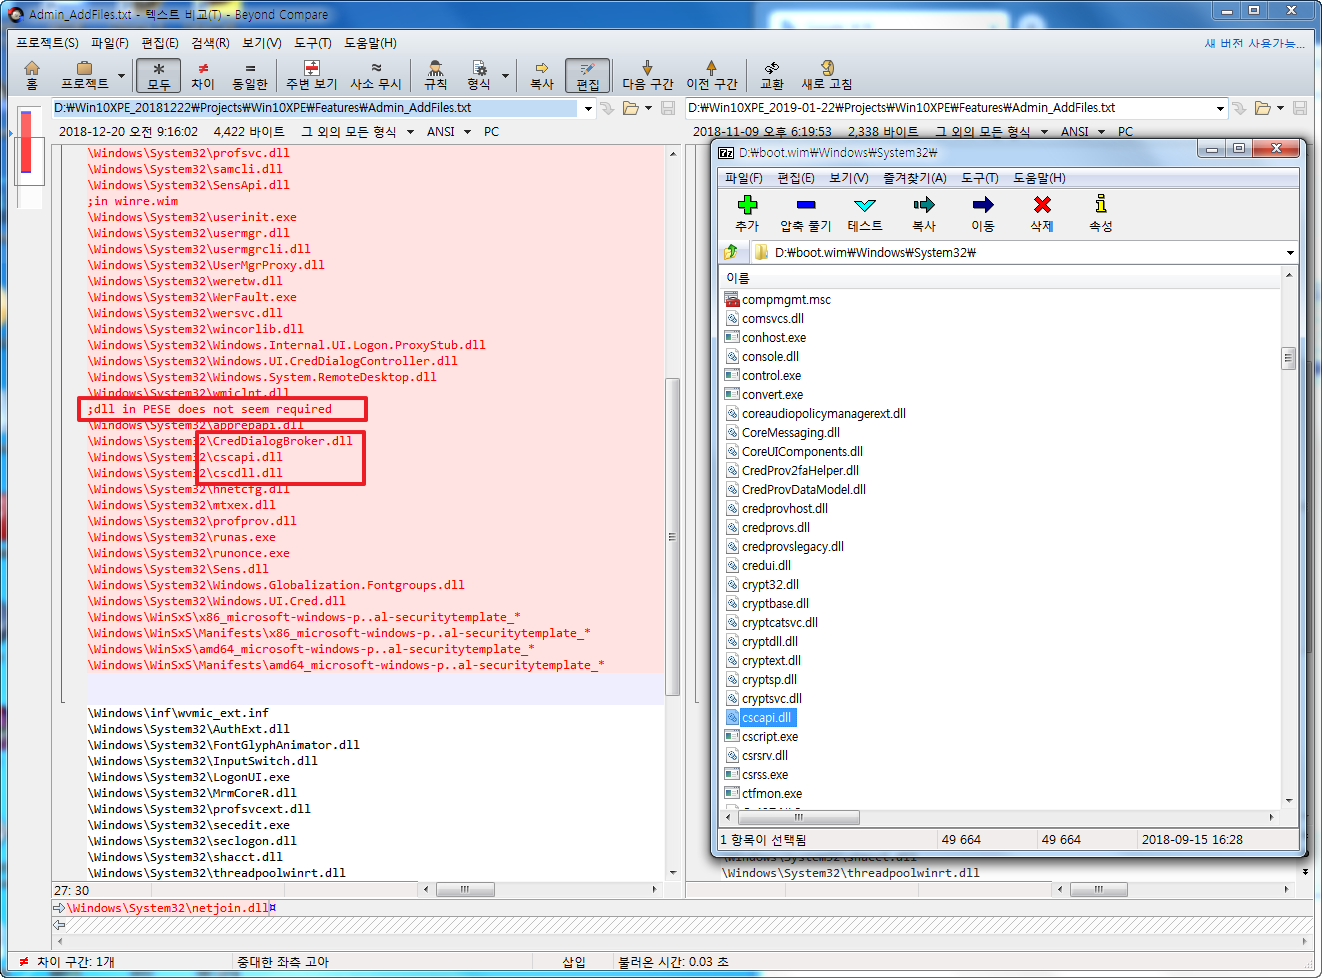Click the 복사 (Copy) arrow icon in Beyond Compare
This screenshot has width=1322, height=978.
[x=541, y=75]
